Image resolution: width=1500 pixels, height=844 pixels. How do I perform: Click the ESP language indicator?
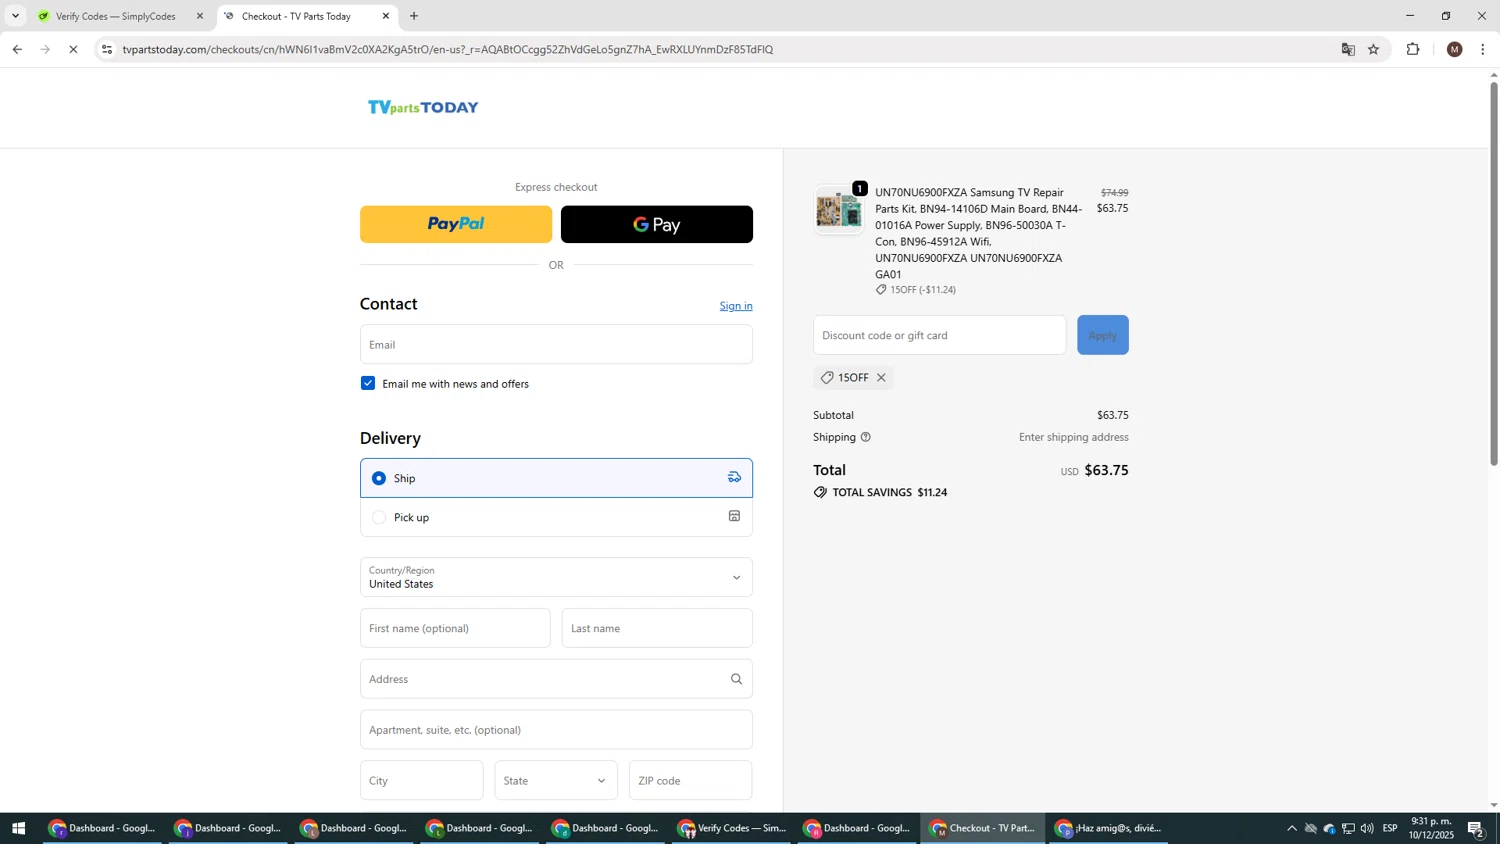pyautogui.click(x=1390, y=828)
